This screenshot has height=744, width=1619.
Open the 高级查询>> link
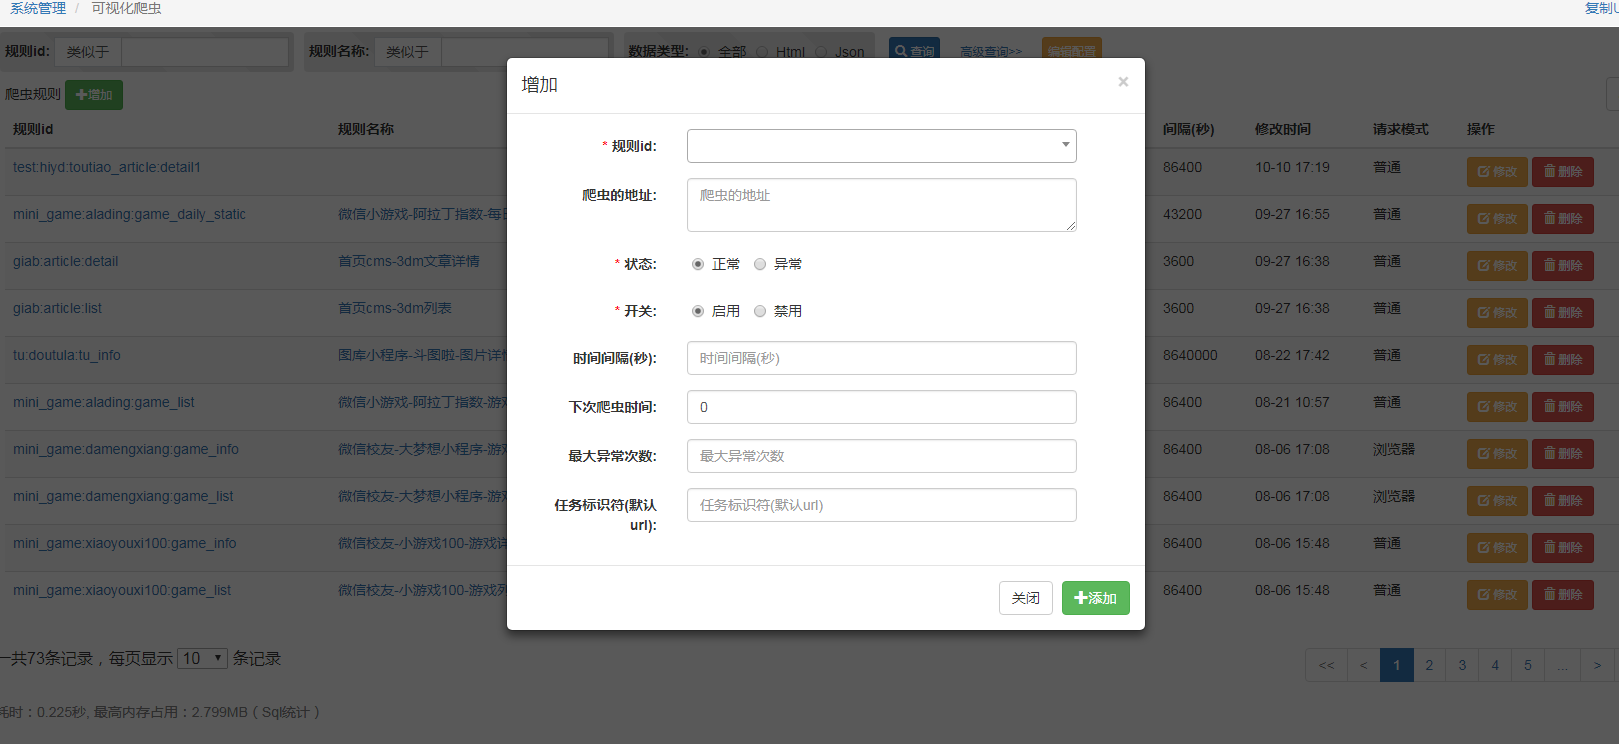[991, 51]
